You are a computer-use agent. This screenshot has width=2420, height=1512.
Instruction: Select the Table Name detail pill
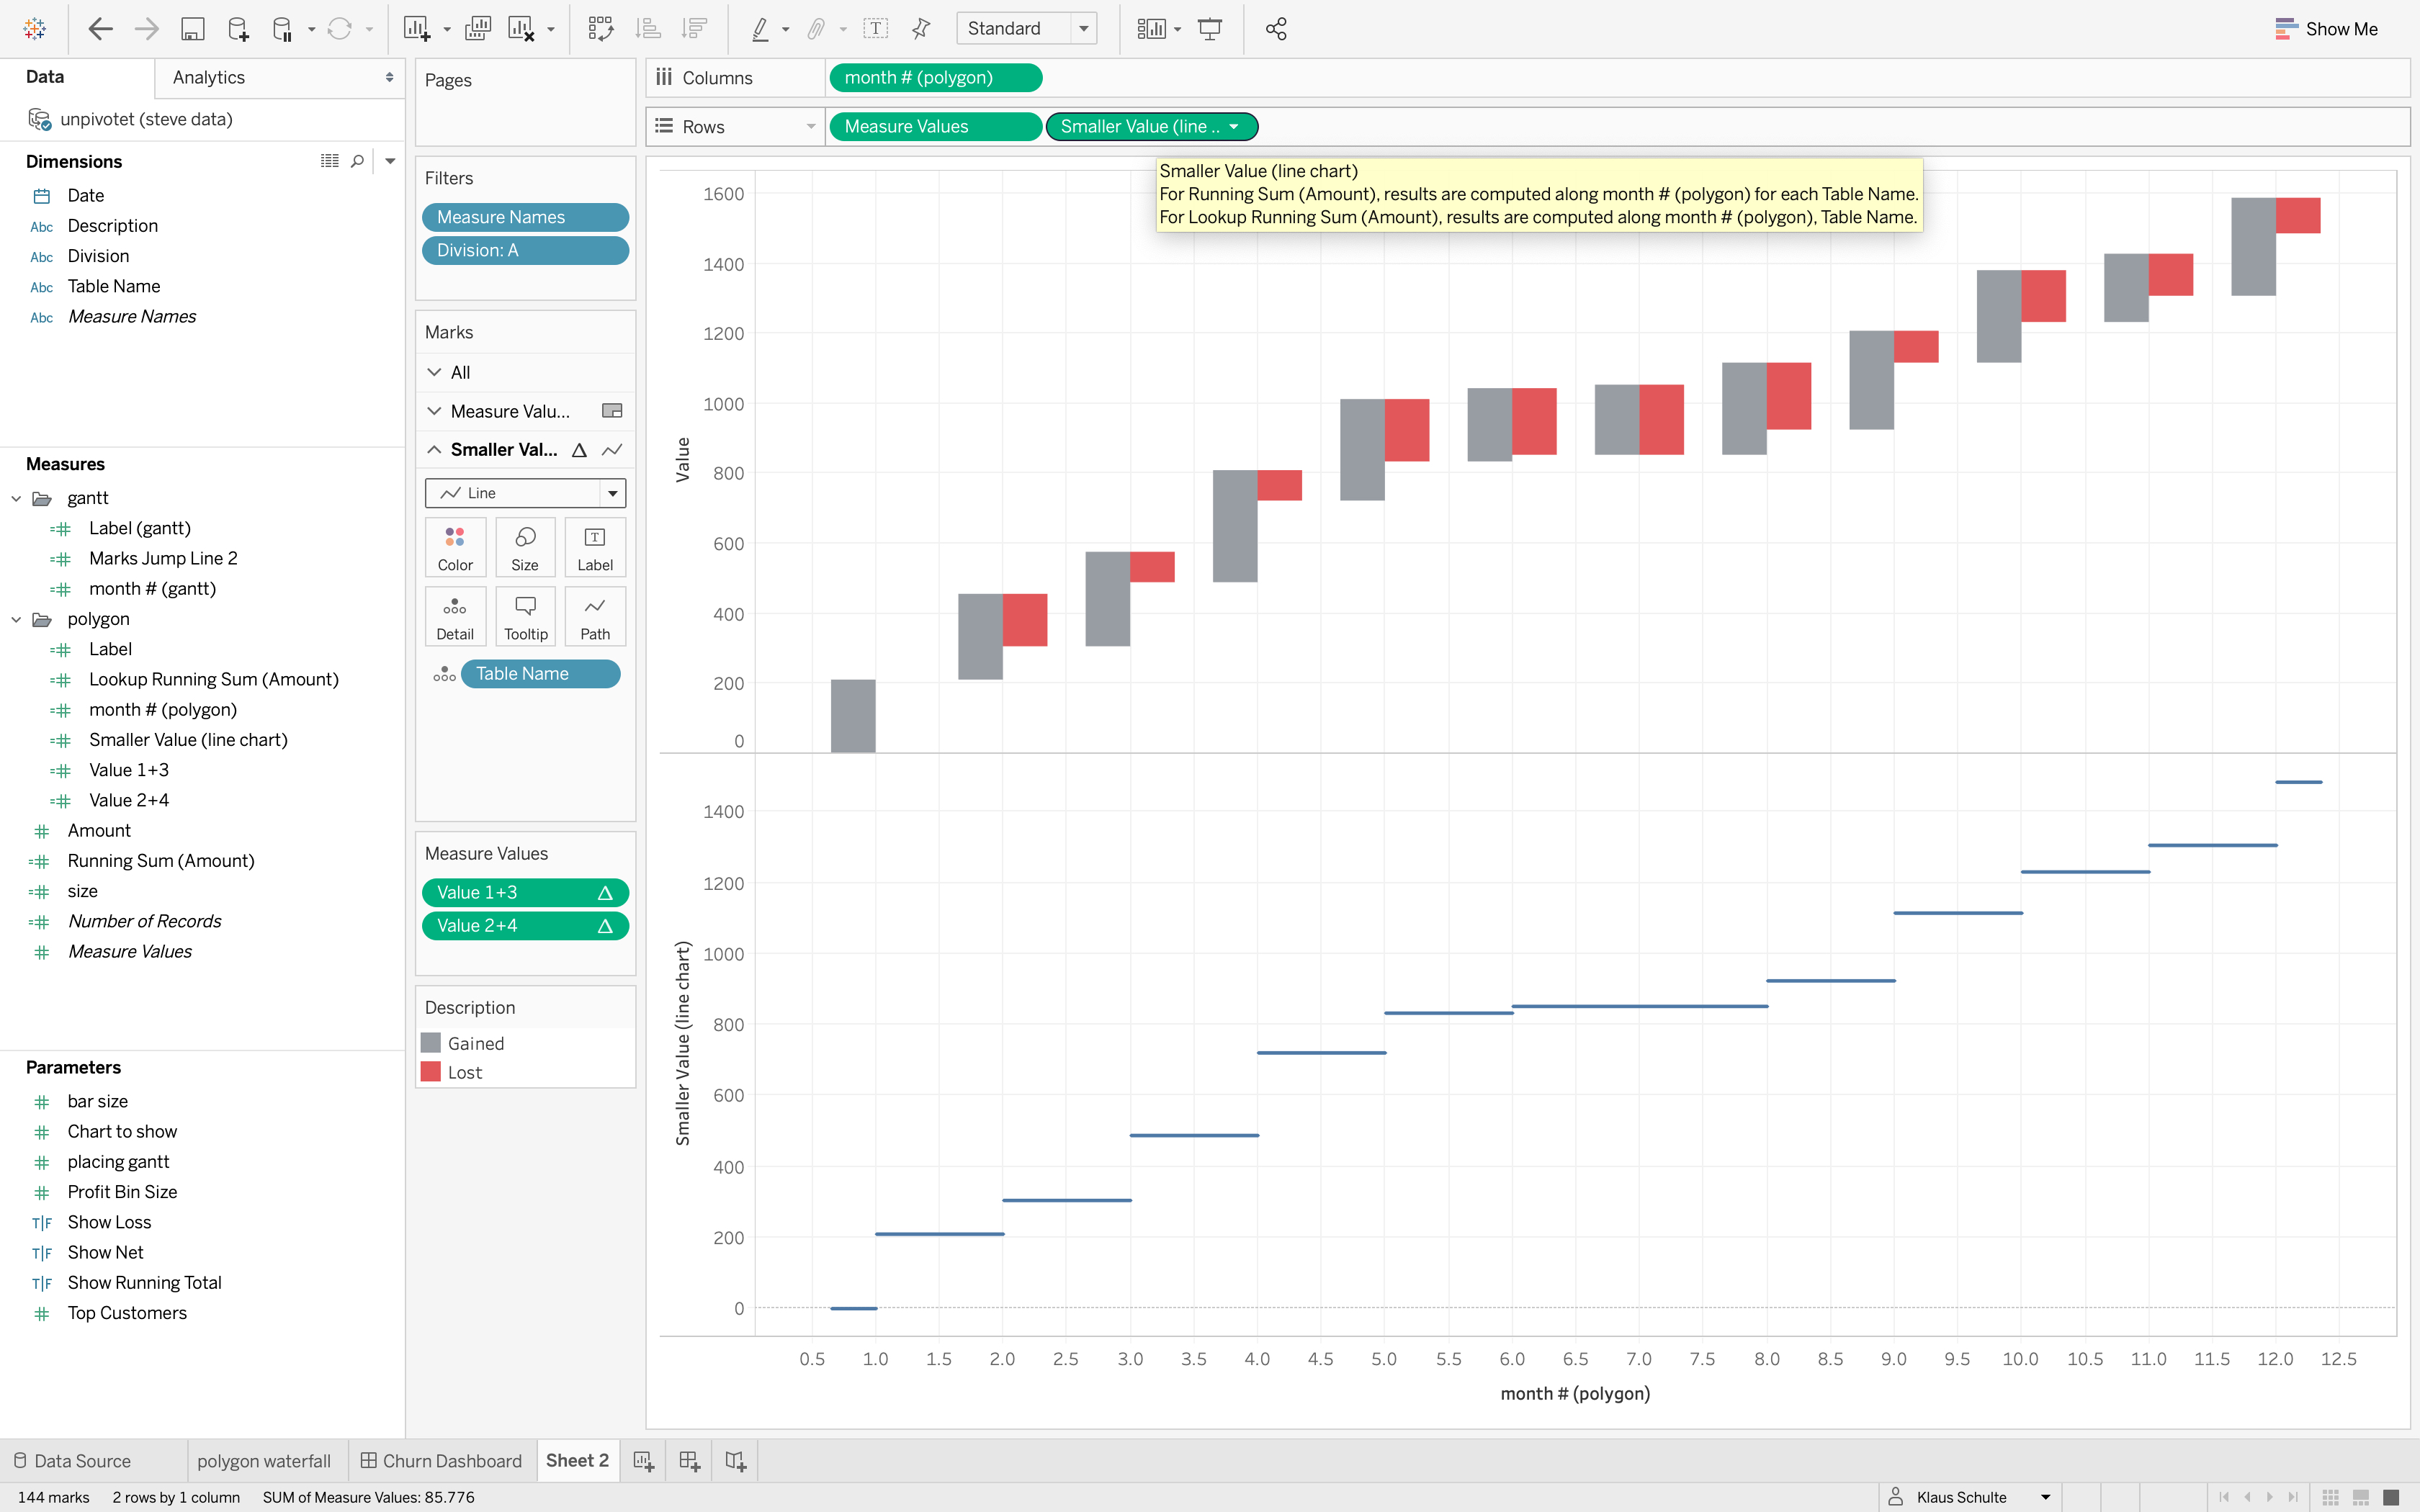pos(540,674)
